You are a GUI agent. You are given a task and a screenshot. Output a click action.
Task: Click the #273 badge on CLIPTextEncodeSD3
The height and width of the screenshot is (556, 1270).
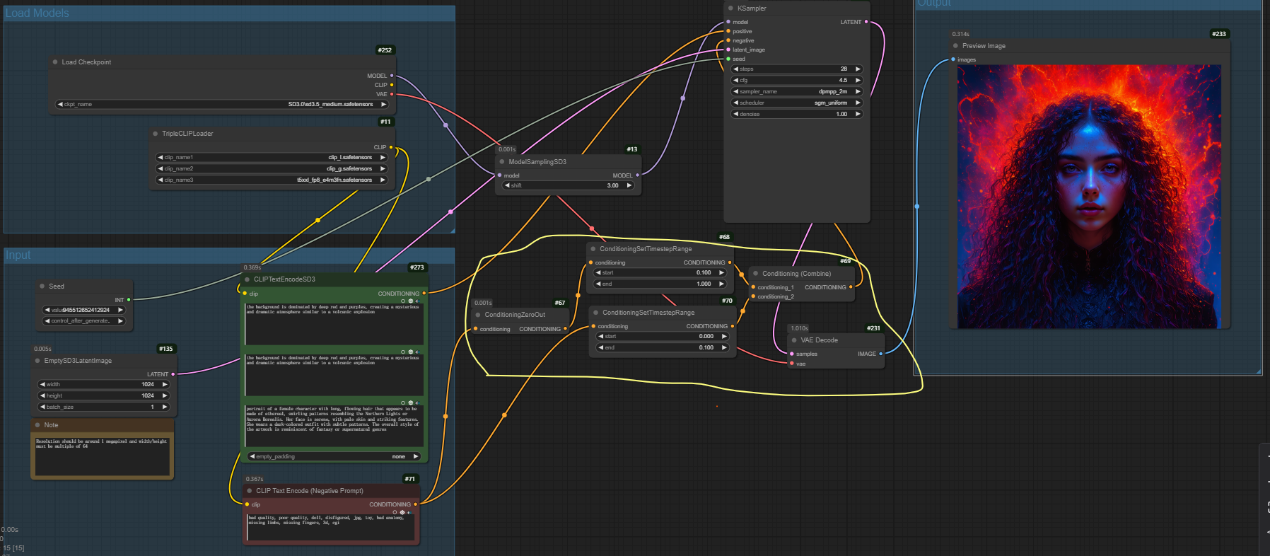417,267
